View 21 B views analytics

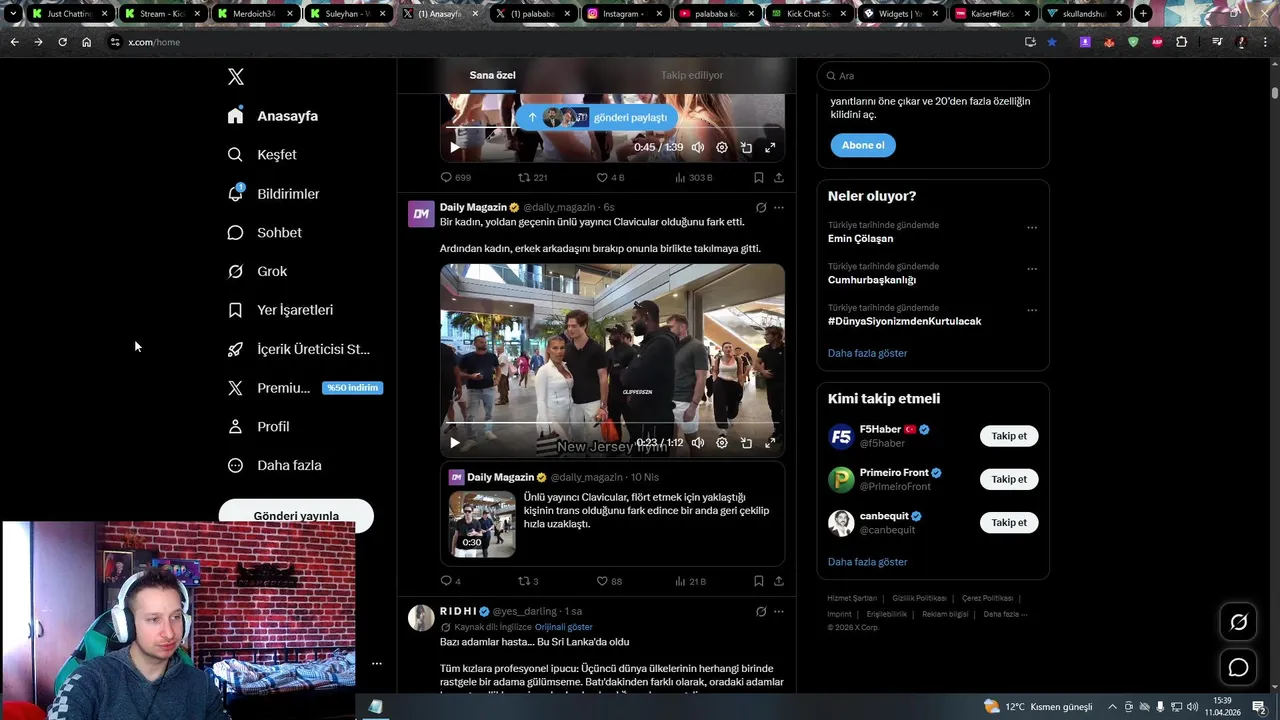click(x=690, y=581)
